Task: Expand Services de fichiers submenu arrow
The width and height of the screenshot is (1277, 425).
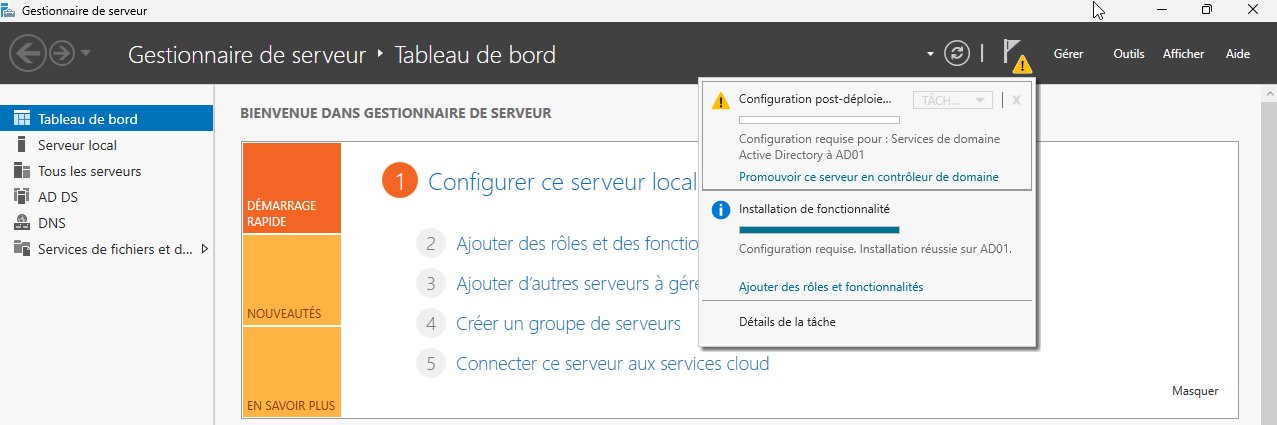Action: point(205,249)
